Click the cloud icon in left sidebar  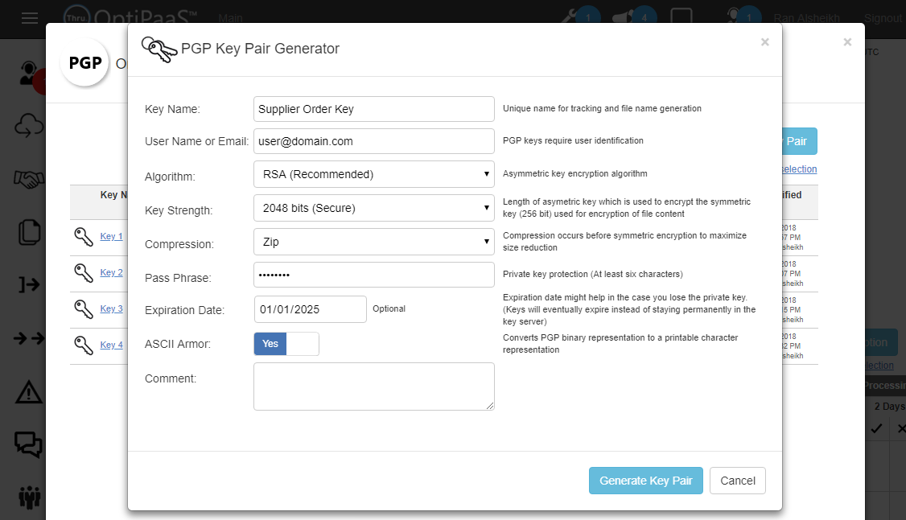pos(28,125)
